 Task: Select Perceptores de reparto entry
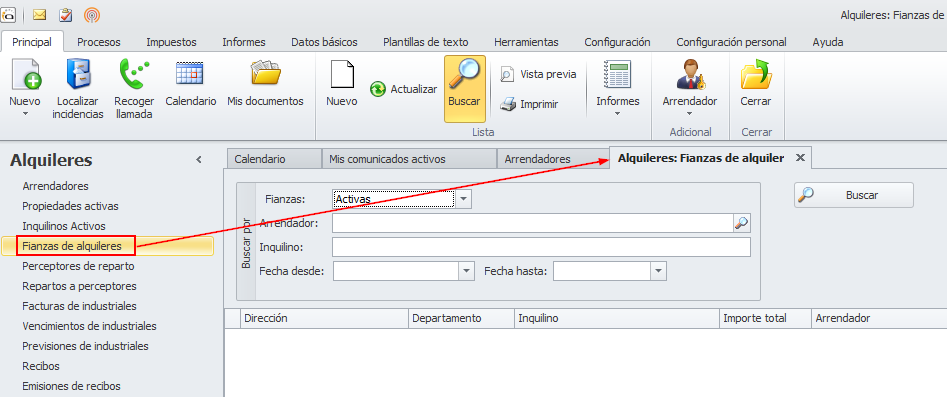tap(79, 266)
